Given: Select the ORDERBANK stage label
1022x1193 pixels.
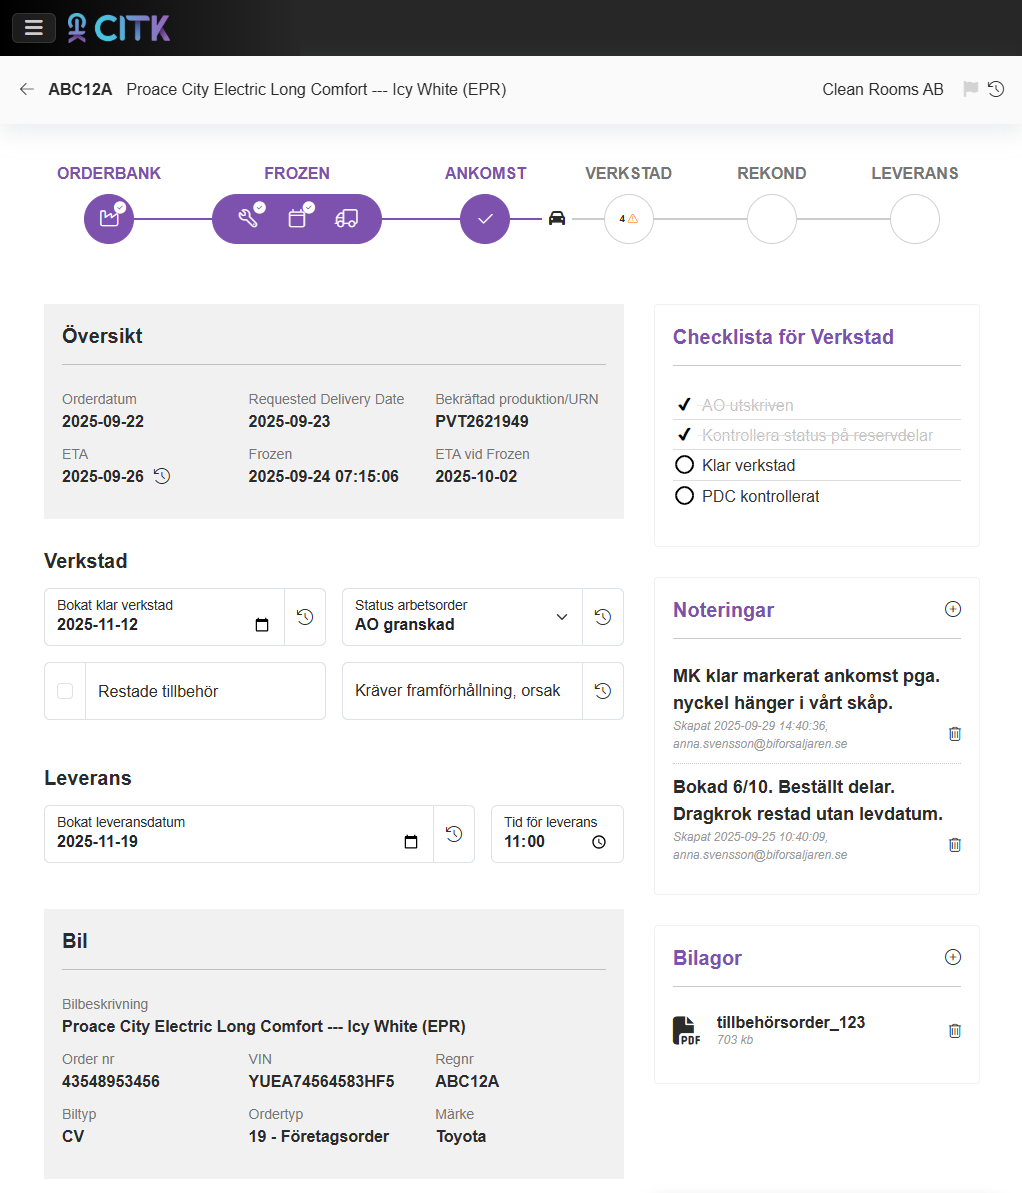Looking at the screenshot, I should click(109, 173).
